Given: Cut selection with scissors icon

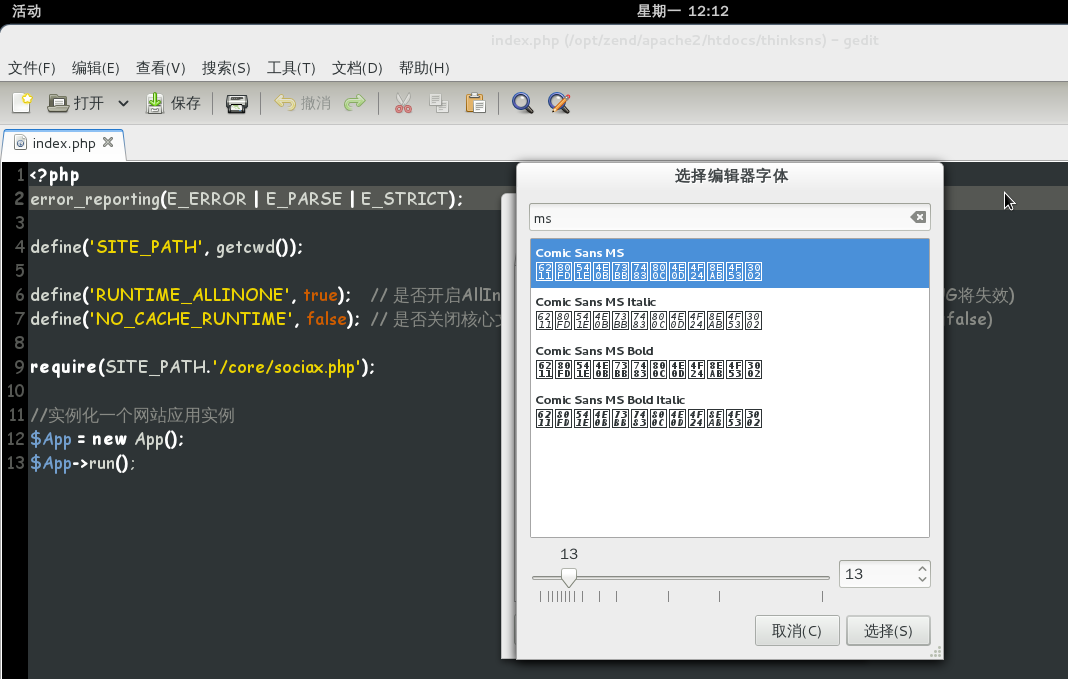Looking at the screenshot, I should [403, 103].
